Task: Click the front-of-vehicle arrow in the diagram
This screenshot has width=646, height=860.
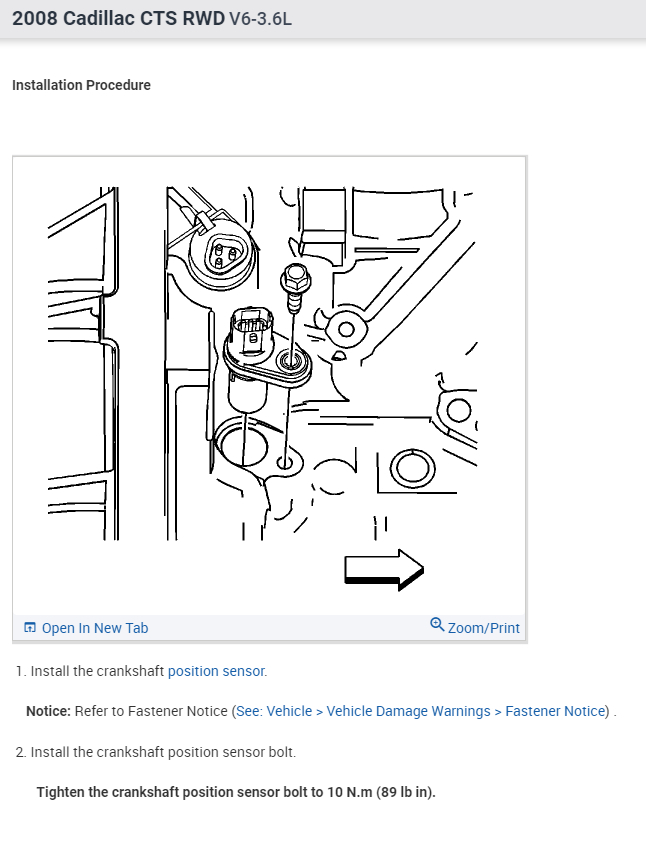Action: 384,569
